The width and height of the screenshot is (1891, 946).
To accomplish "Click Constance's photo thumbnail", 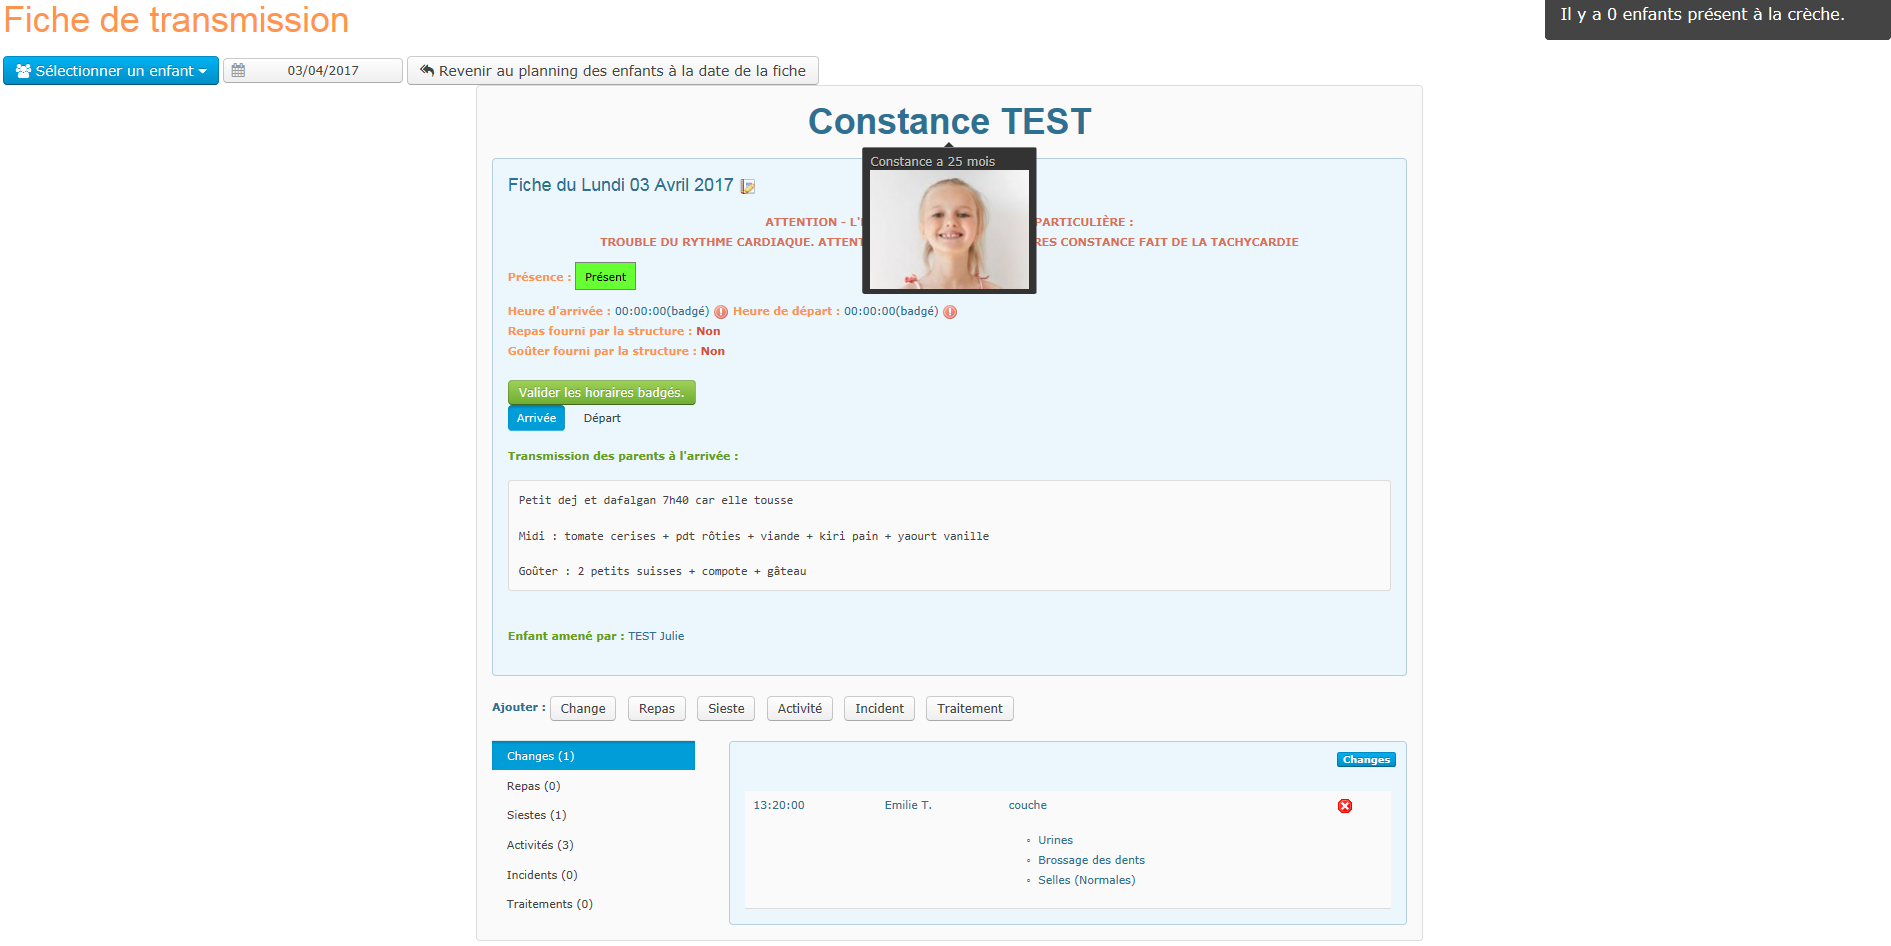I will [x=948, y=230].
